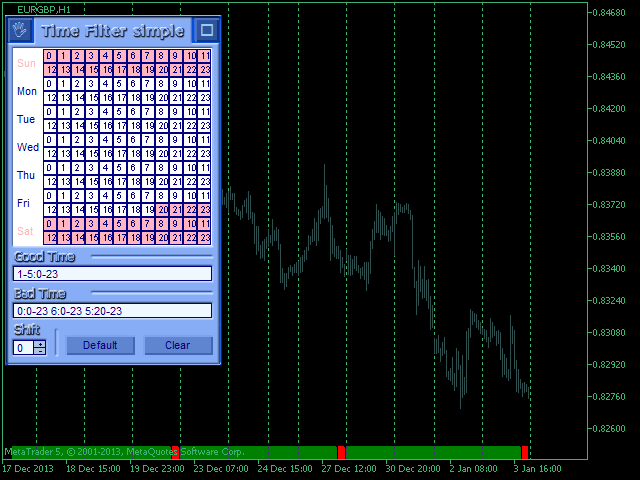640x480 pixels.
Task: Toggle Wednesday hour 12 cell
Action: 50,154
